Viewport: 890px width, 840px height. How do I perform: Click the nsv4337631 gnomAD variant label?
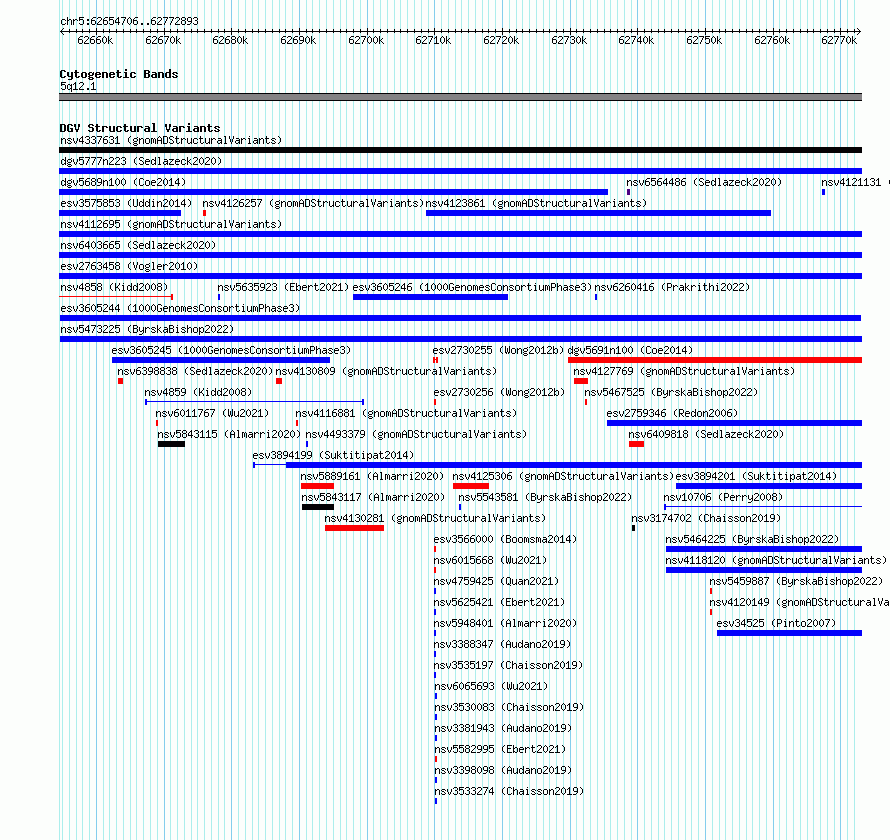click(171, 140)
